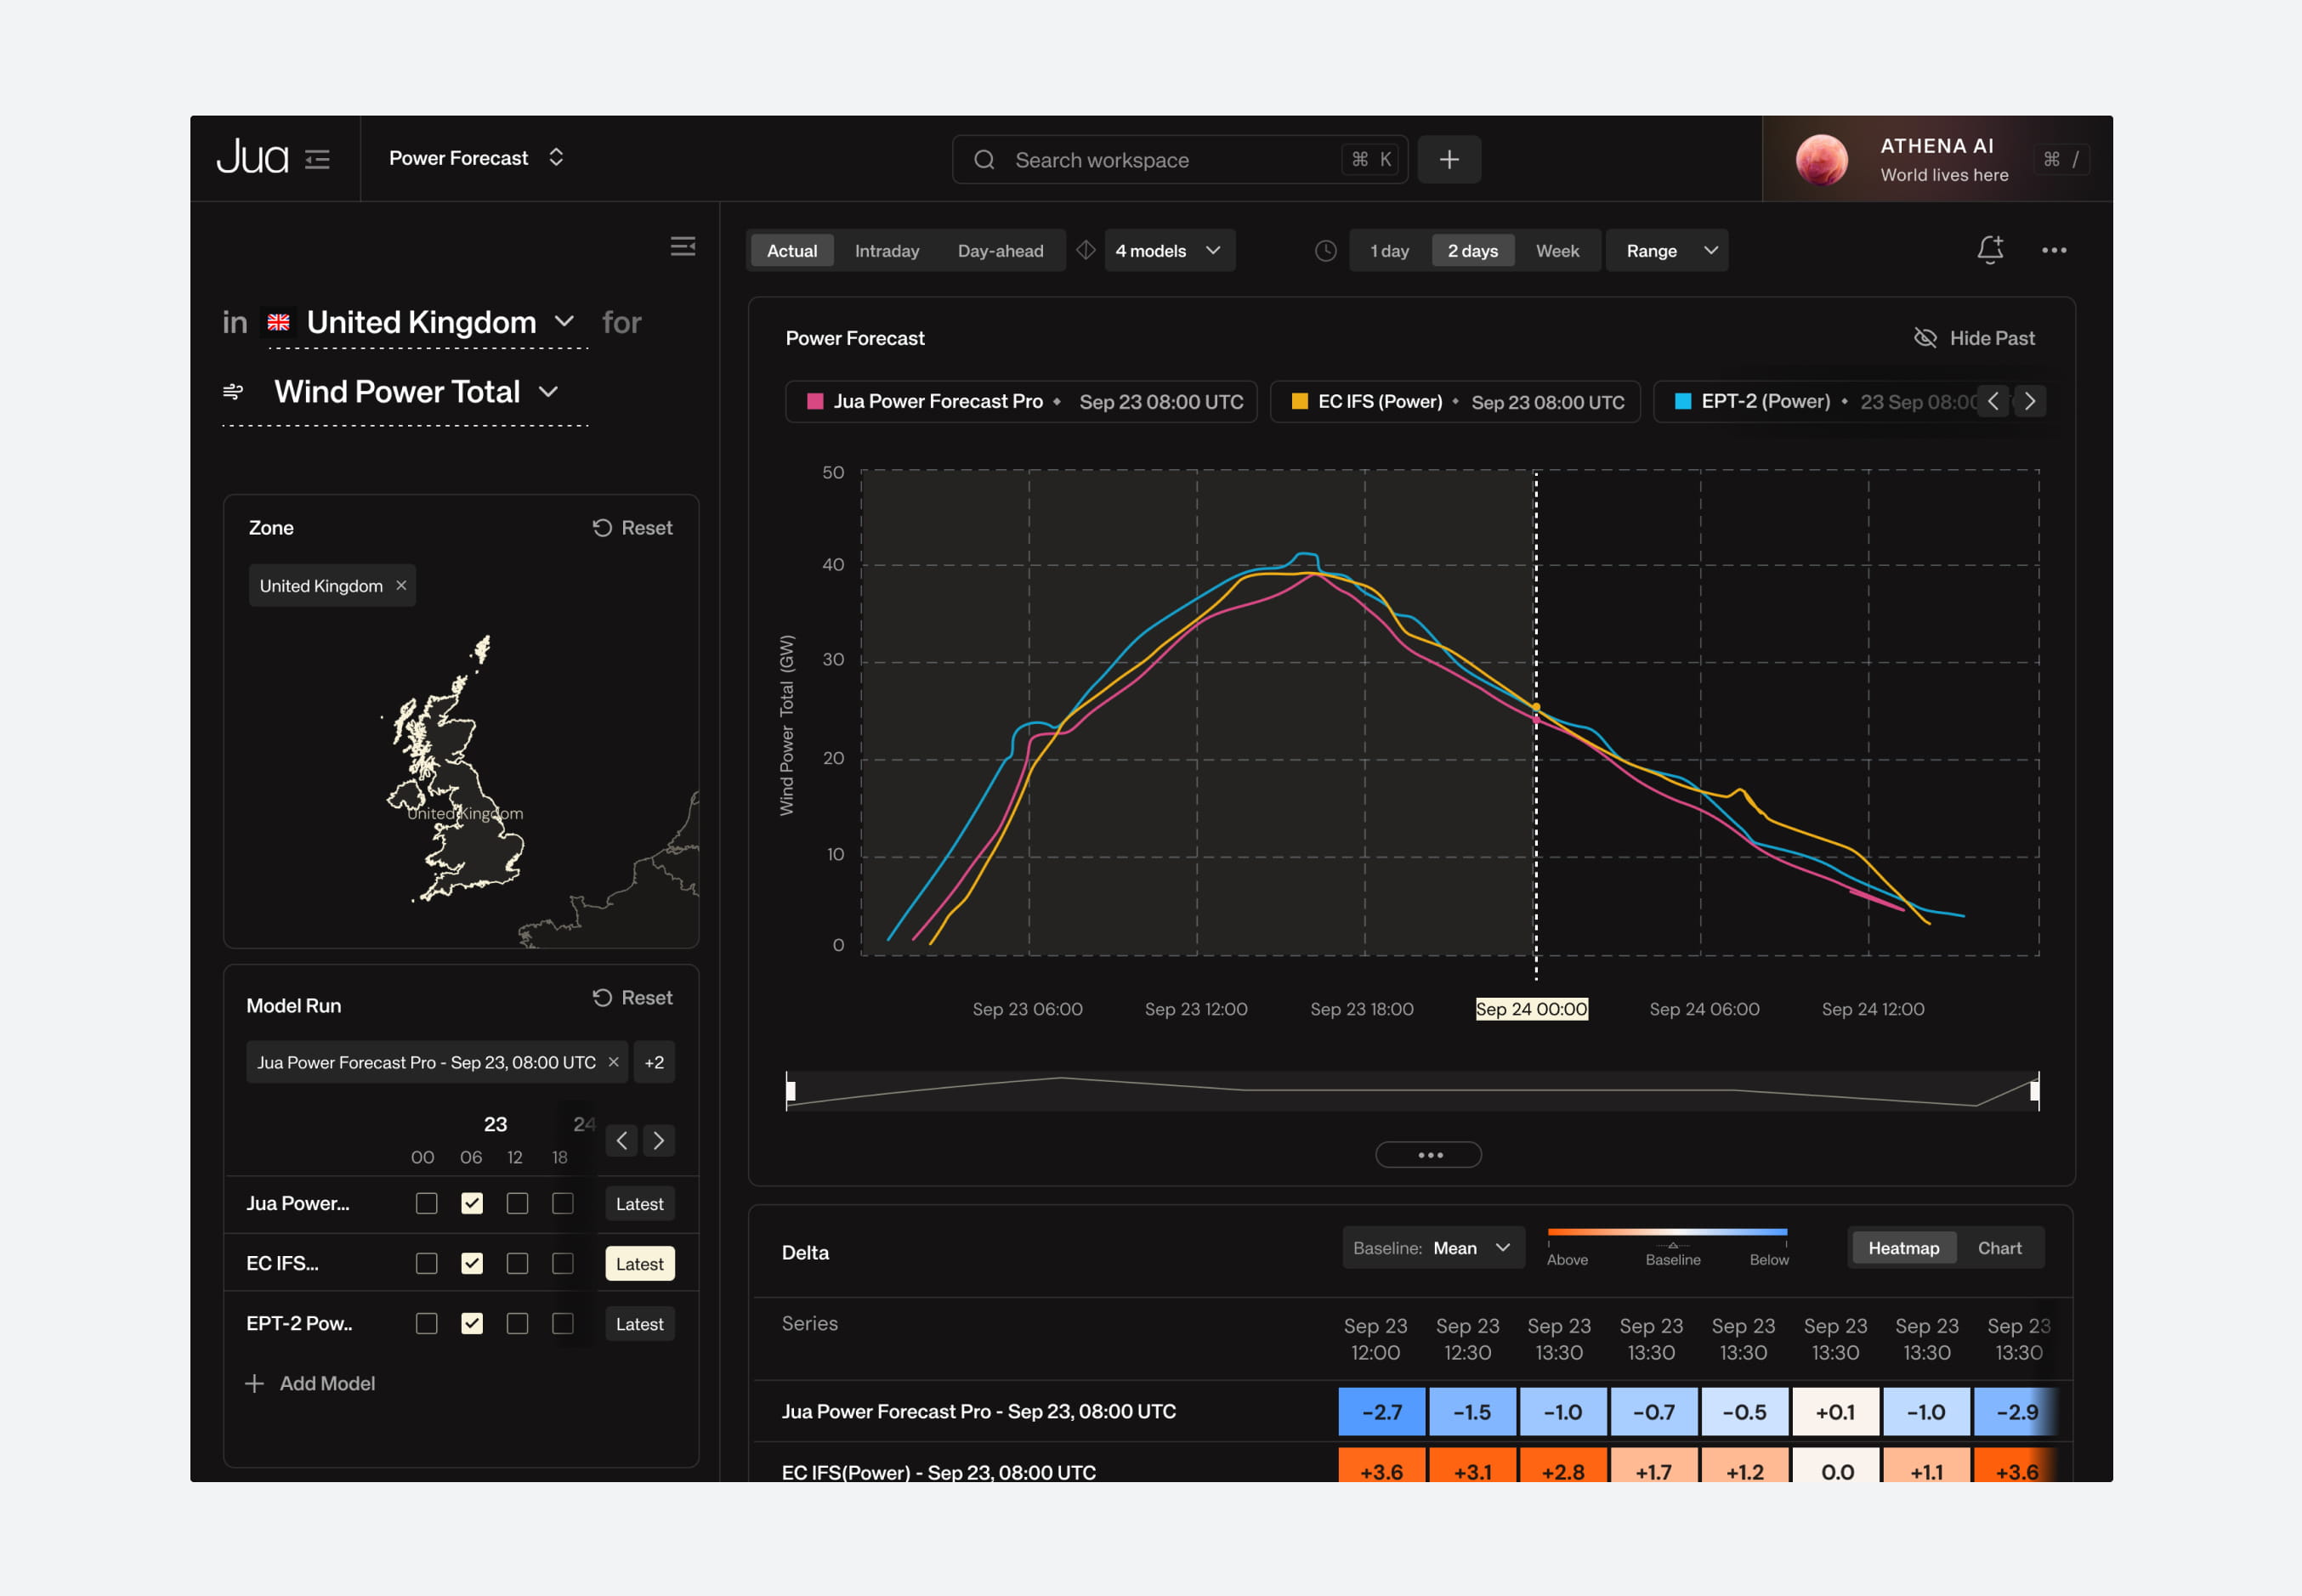Check the EPT-2 Pow 18 run checkbox
2302x1596 pixels.
[x=563, y=1324]
